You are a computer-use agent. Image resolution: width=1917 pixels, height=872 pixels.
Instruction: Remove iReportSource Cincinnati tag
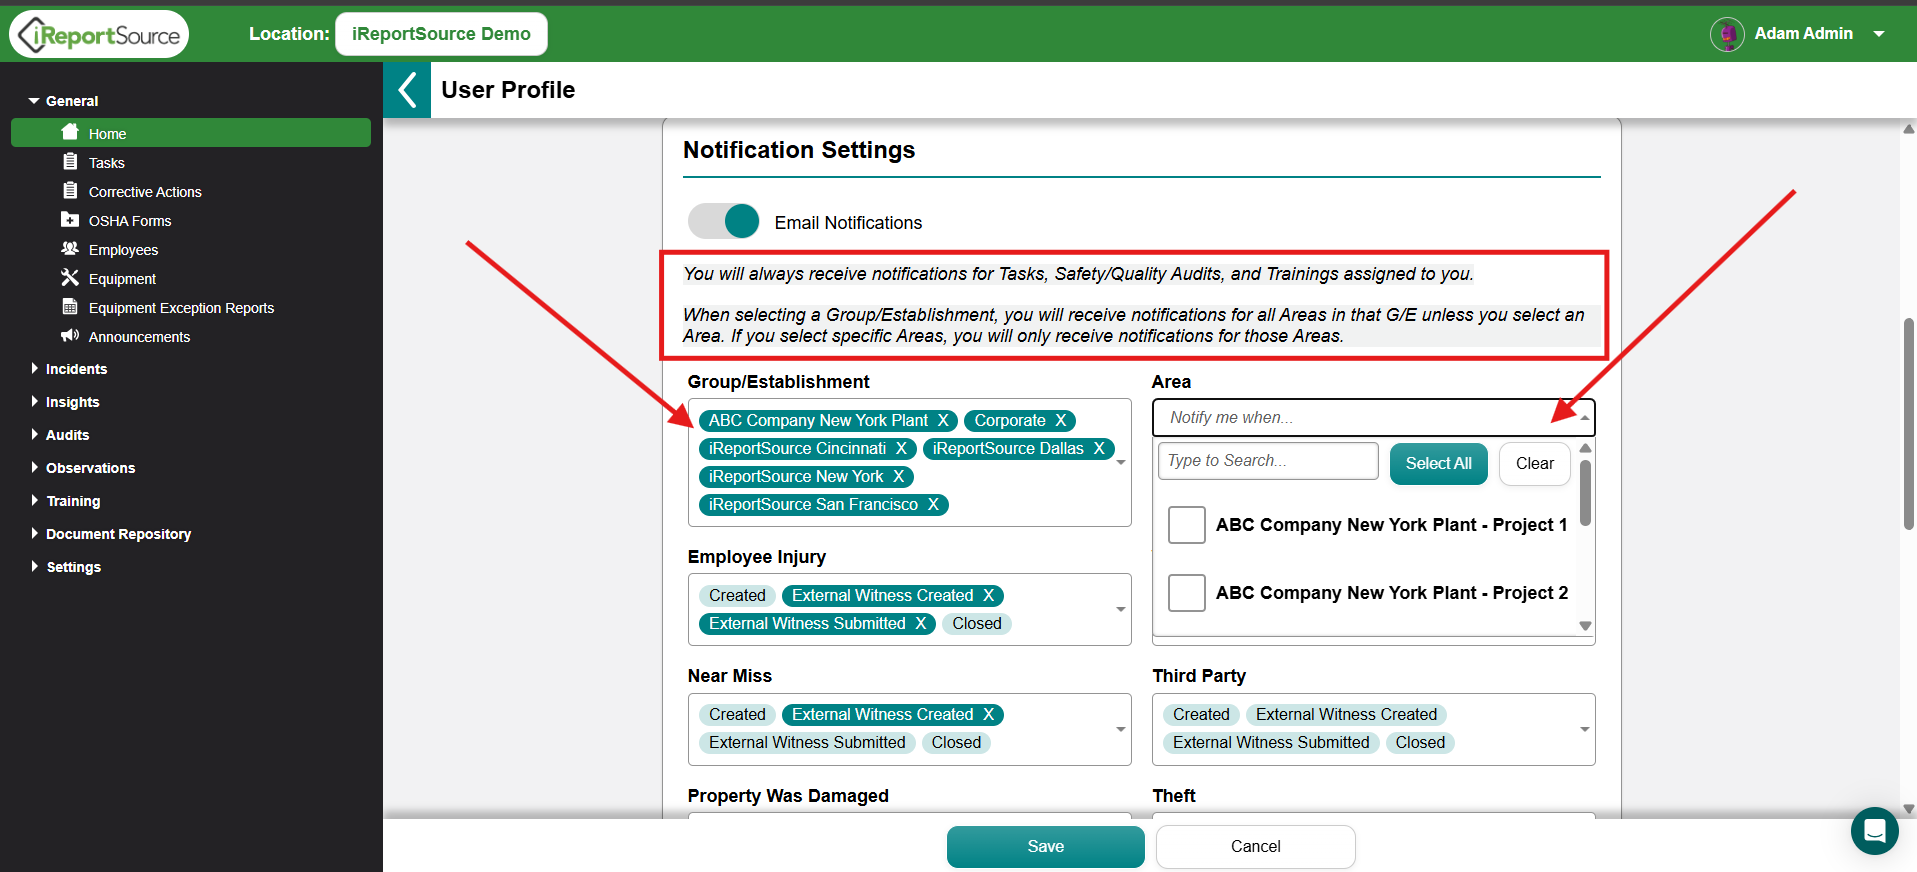point(901,449)
